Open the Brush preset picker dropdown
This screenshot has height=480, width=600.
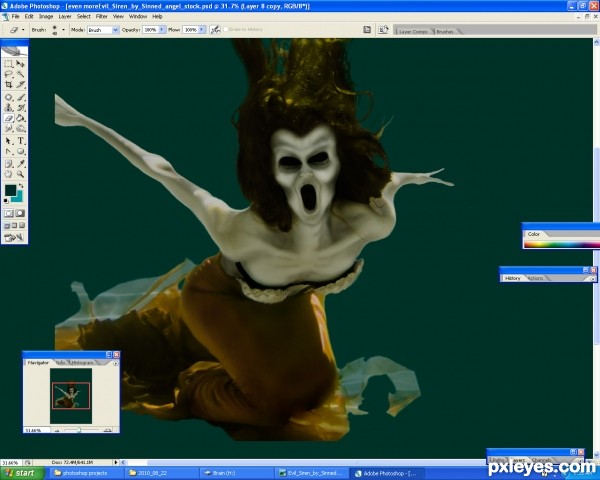pyautogui.click(x=63, y=29)
